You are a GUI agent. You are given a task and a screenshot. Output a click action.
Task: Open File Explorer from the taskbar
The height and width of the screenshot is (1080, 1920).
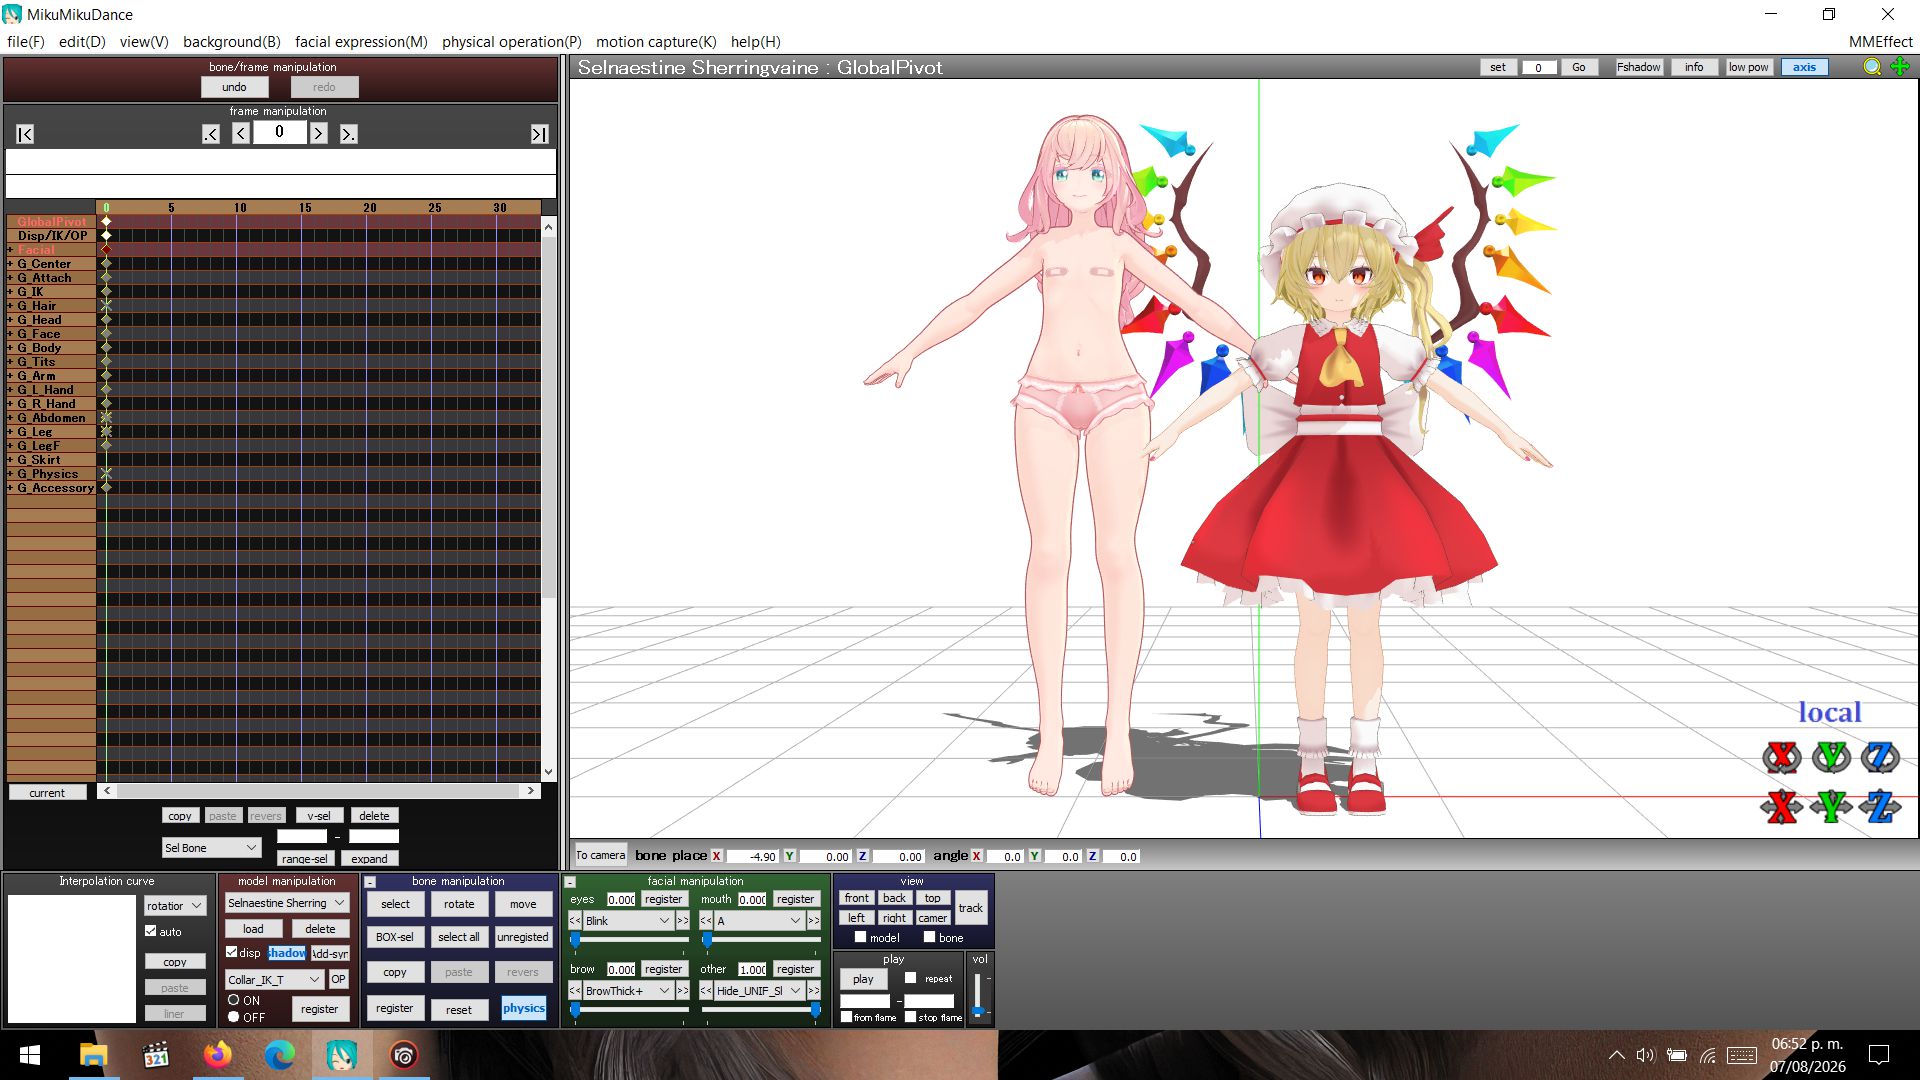tap(93, 1055)
